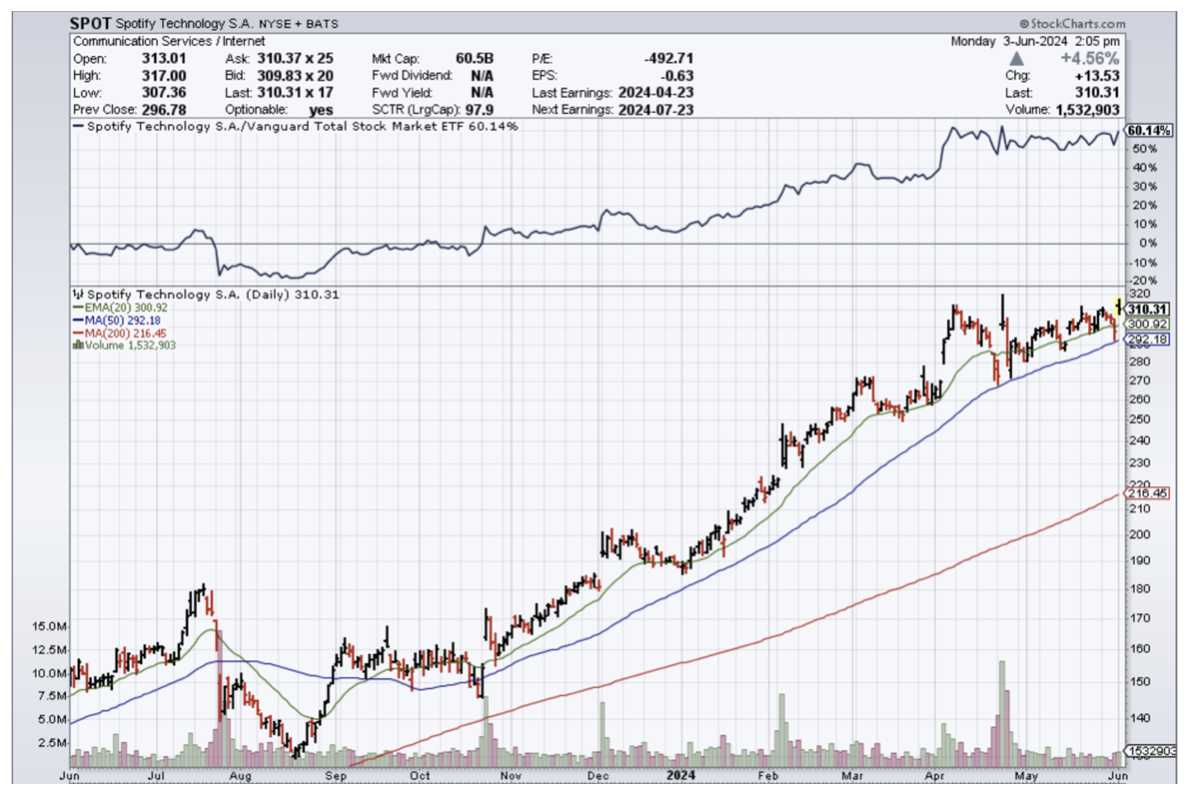Image resolution: width=1186 pixels, height=798 pixels.
Task: Click the 2024 year label on time axis
Action: pyautogui.click(x=681, y=775)
